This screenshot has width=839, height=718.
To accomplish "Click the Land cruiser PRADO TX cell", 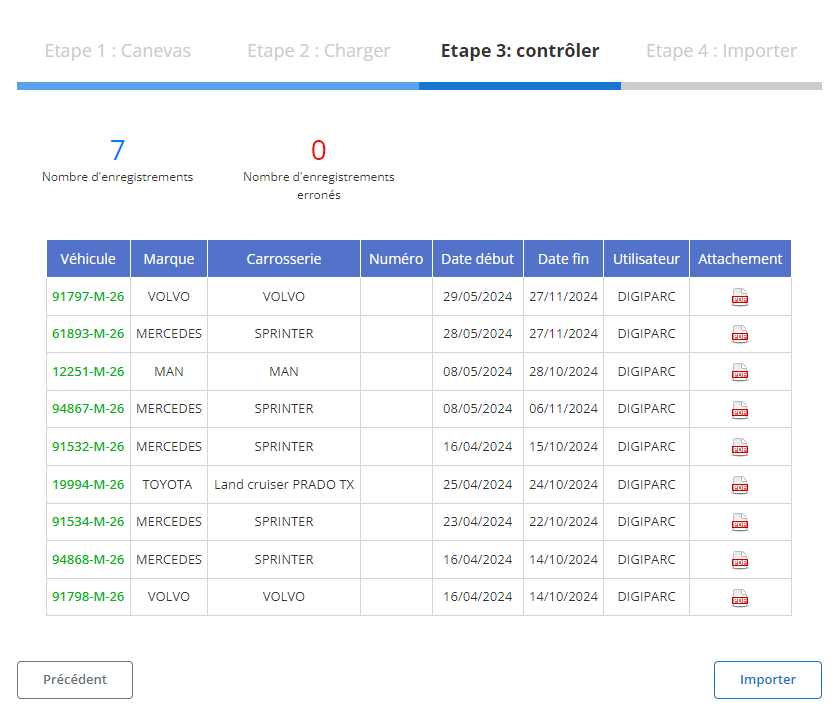I will [x=284, y=485].
